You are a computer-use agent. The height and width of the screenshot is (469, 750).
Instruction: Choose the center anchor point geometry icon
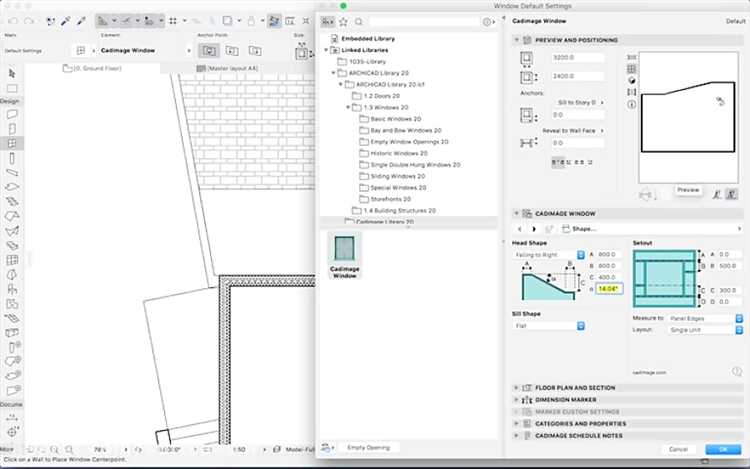point(209,50)
